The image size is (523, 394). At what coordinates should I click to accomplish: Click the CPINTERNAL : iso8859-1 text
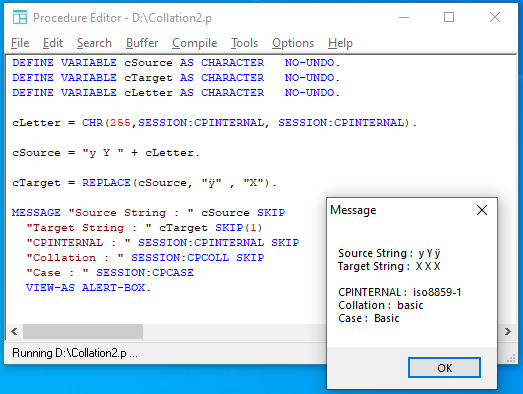(400, 292)
